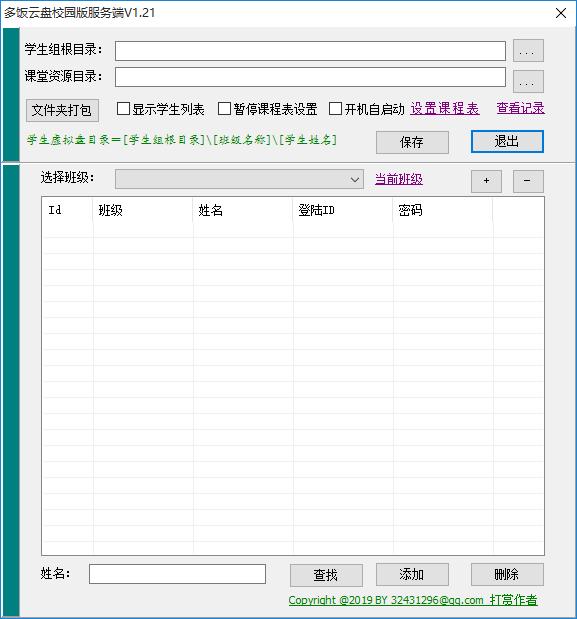577x619 pixels.
Task: Open the Copyright 打赏作者 link
Action: (x=413, y=600)
